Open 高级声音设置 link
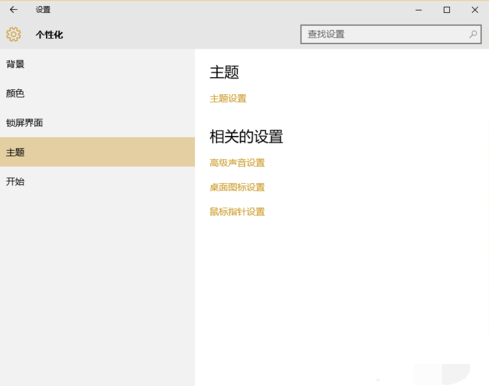The width and height of the screenshot is (489, 386). click(x=237, y=163)
